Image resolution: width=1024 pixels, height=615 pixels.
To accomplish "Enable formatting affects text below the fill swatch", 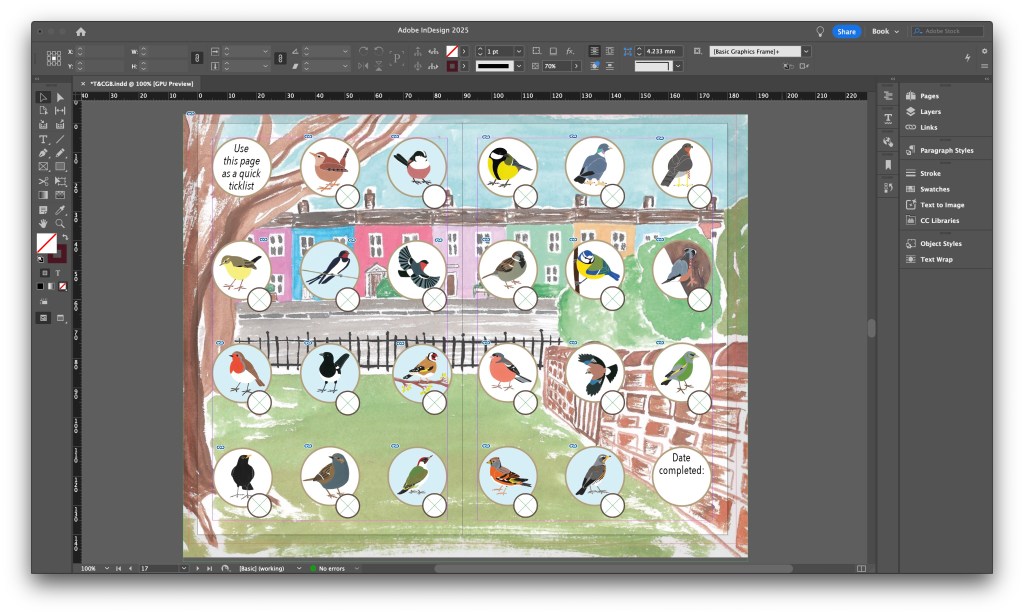I will 56,273.
